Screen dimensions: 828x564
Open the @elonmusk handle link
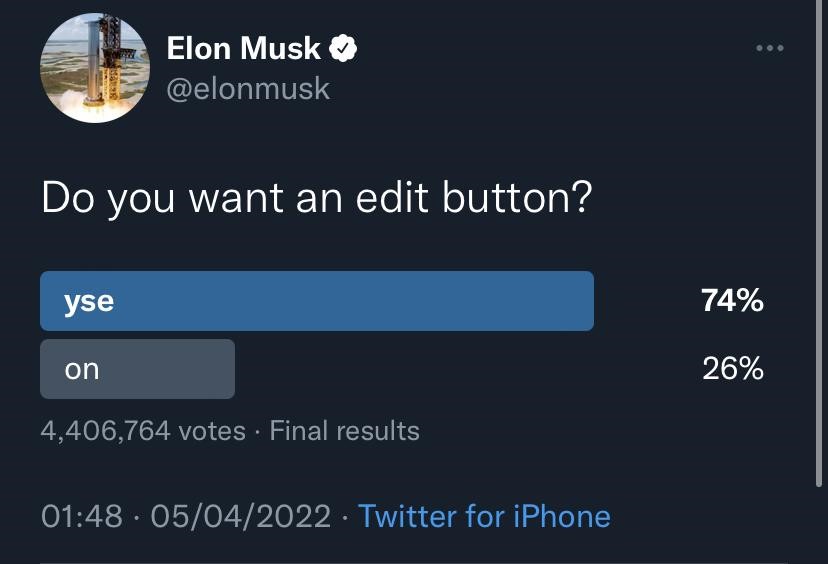(x=248, y=88)
